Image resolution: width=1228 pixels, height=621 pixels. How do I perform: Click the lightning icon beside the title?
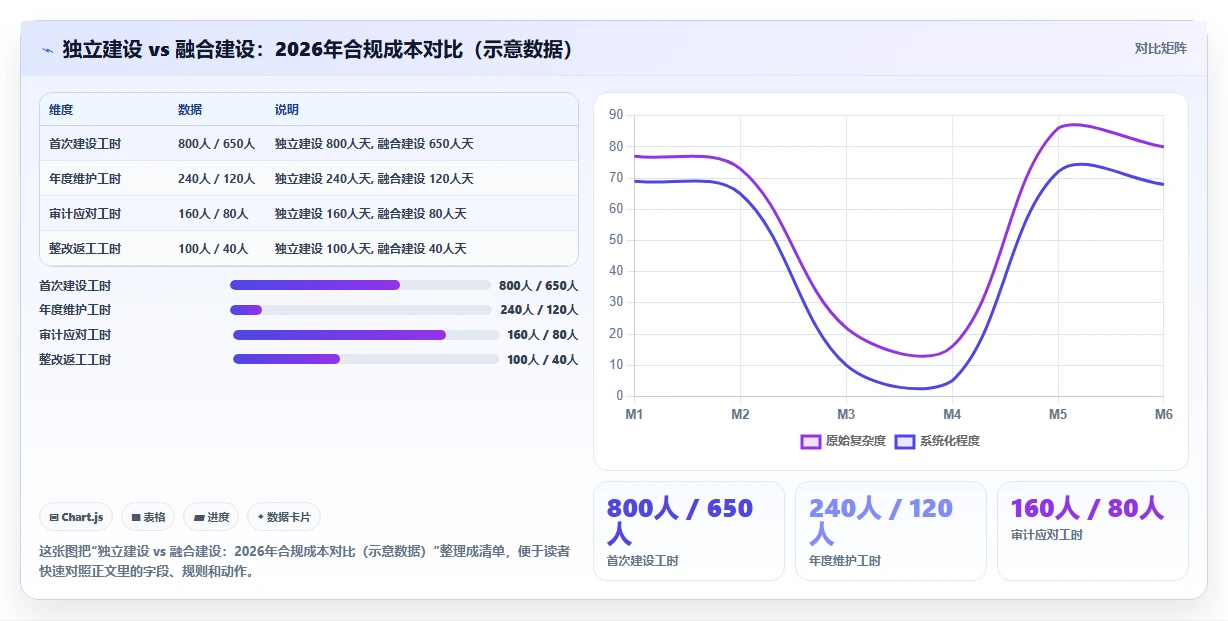click(47, 50)
